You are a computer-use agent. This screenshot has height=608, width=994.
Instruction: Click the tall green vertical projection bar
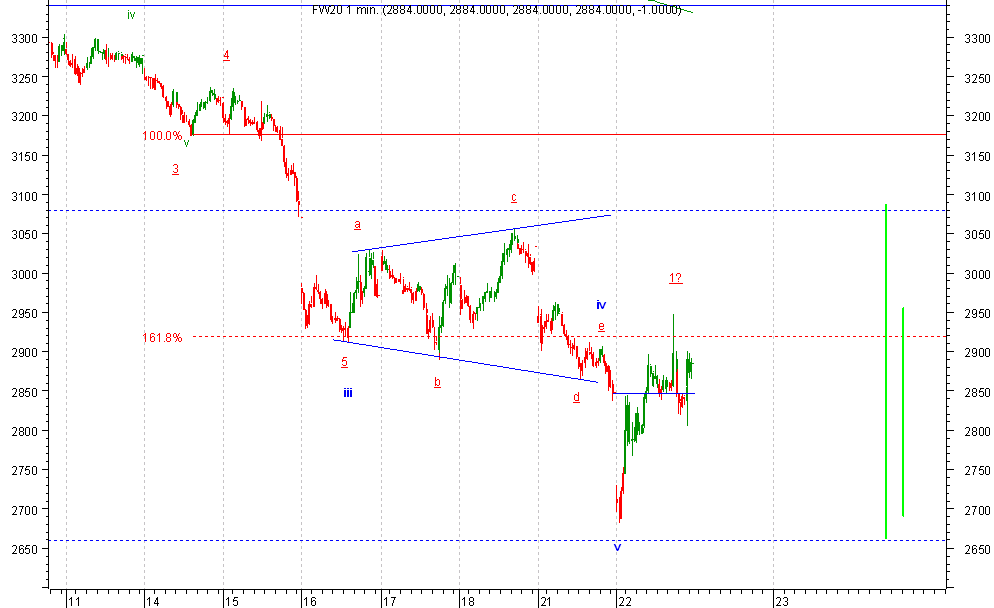[x=886, y=370]
